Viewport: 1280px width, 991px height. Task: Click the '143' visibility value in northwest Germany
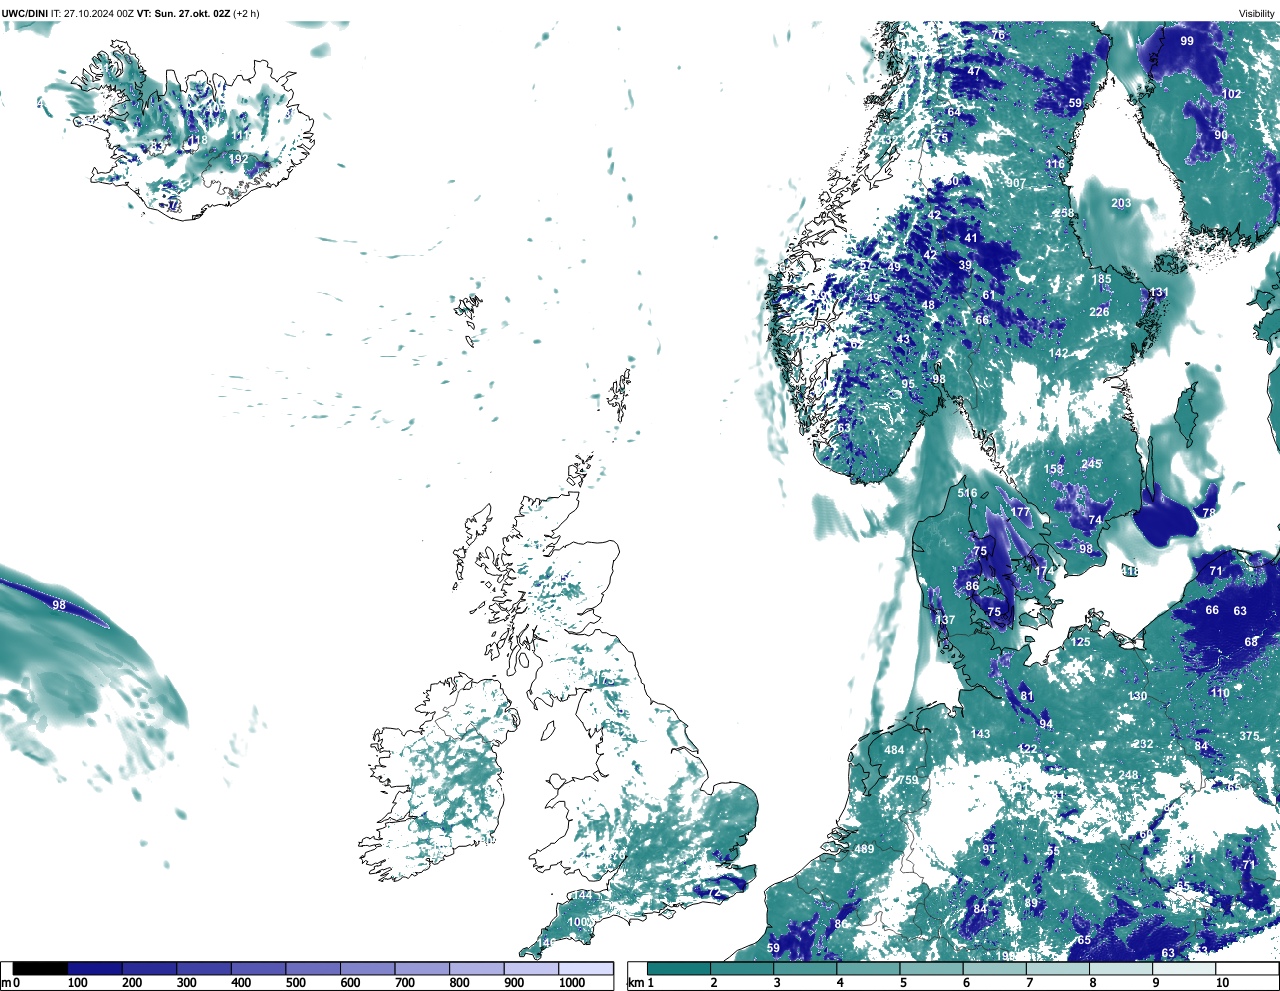[x=981, y=733]
